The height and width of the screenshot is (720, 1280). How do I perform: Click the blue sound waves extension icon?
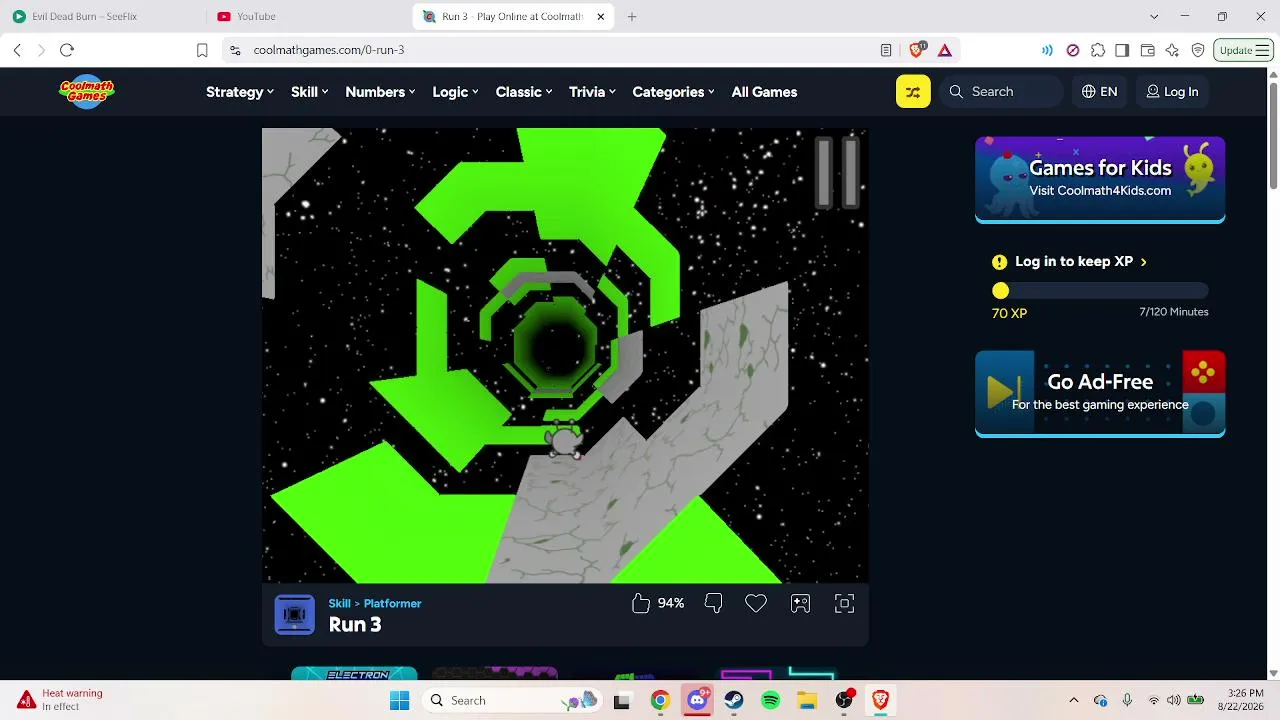[x=1047, y=50]
